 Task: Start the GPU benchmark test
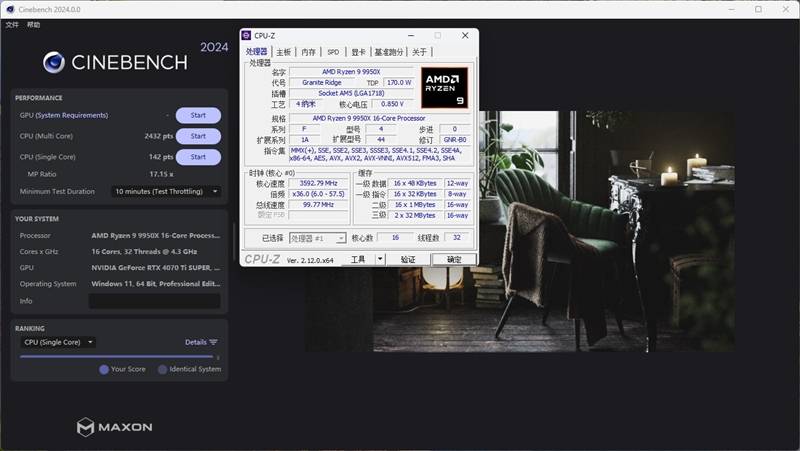click(198, 115)
